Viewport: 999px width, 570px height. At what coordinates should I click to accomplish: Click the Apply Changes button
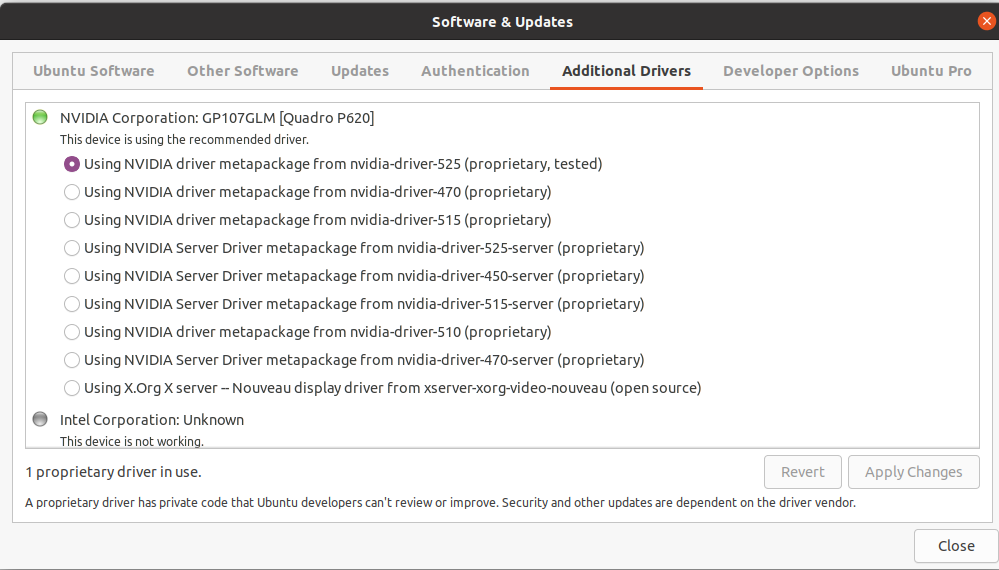pyautogui.click(x=914, y=472)
